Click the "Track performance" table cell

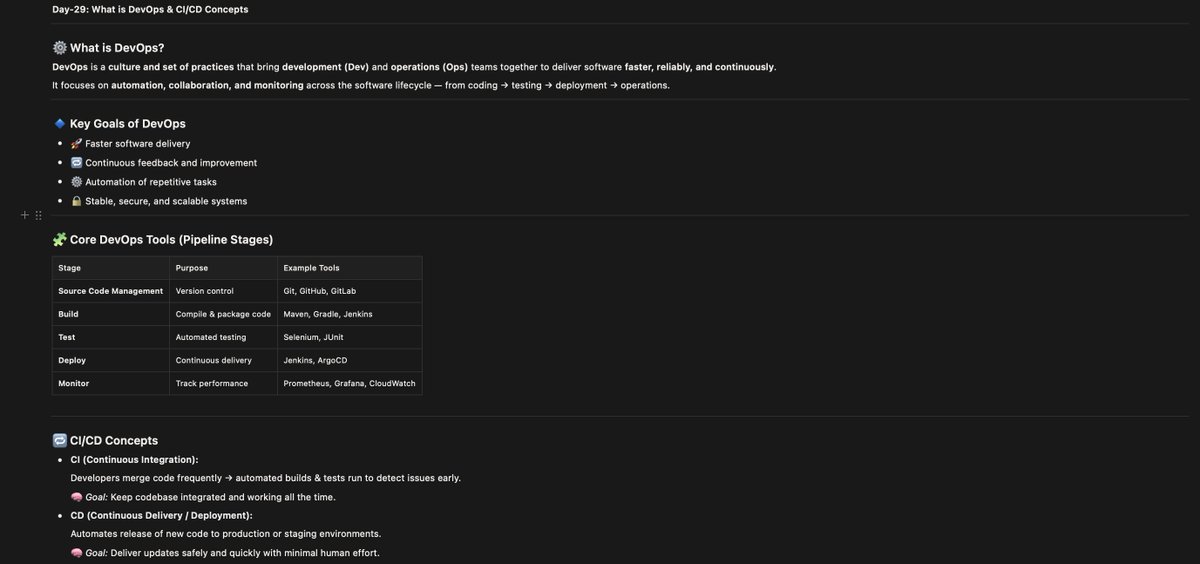tap(223, 383)
